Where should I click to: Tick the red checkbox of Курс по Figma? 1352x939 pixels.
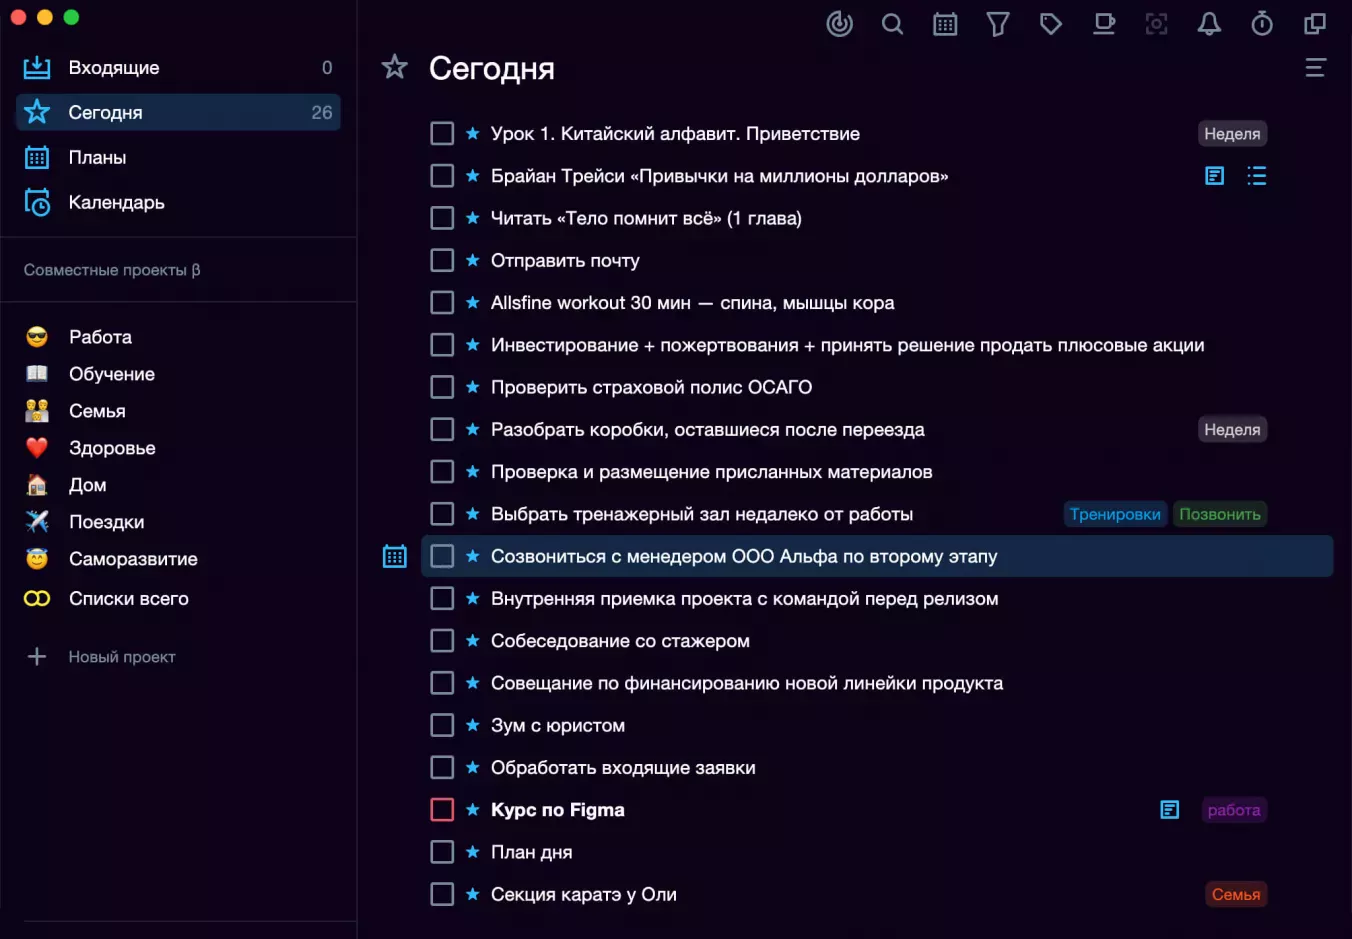(x=442, y=810)
